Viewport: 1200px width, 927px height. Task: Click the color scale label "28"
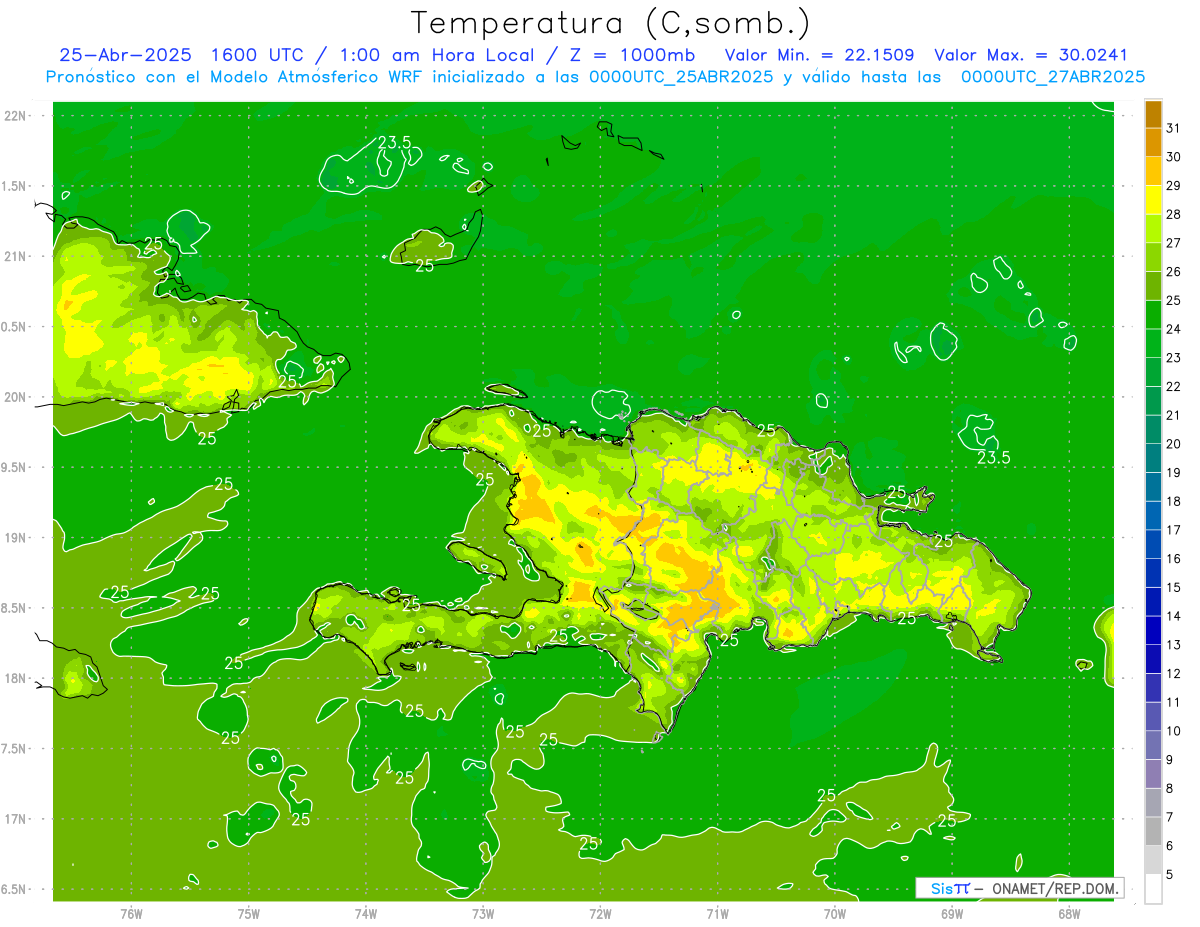[x=1174, y=214]
